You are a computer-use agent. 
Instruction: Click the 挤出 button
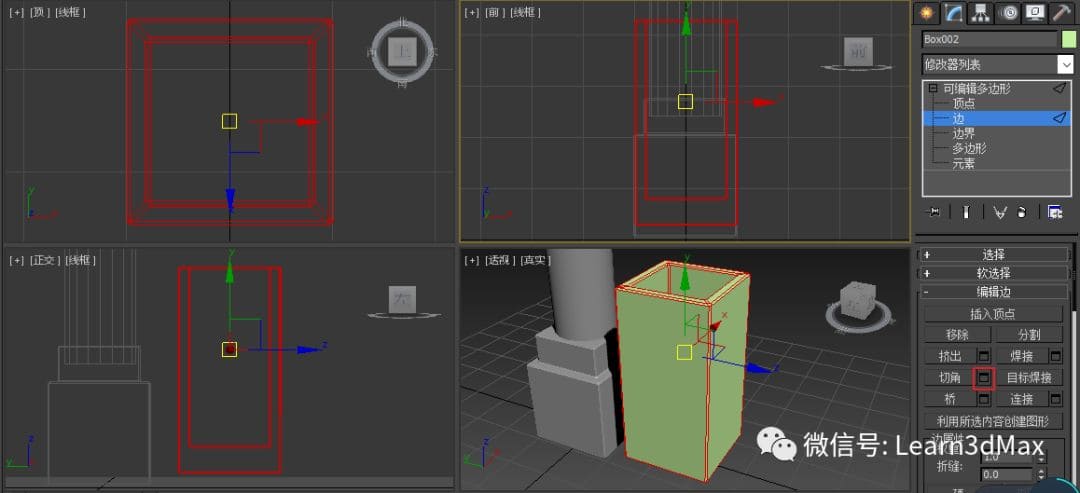click(949, 356)
